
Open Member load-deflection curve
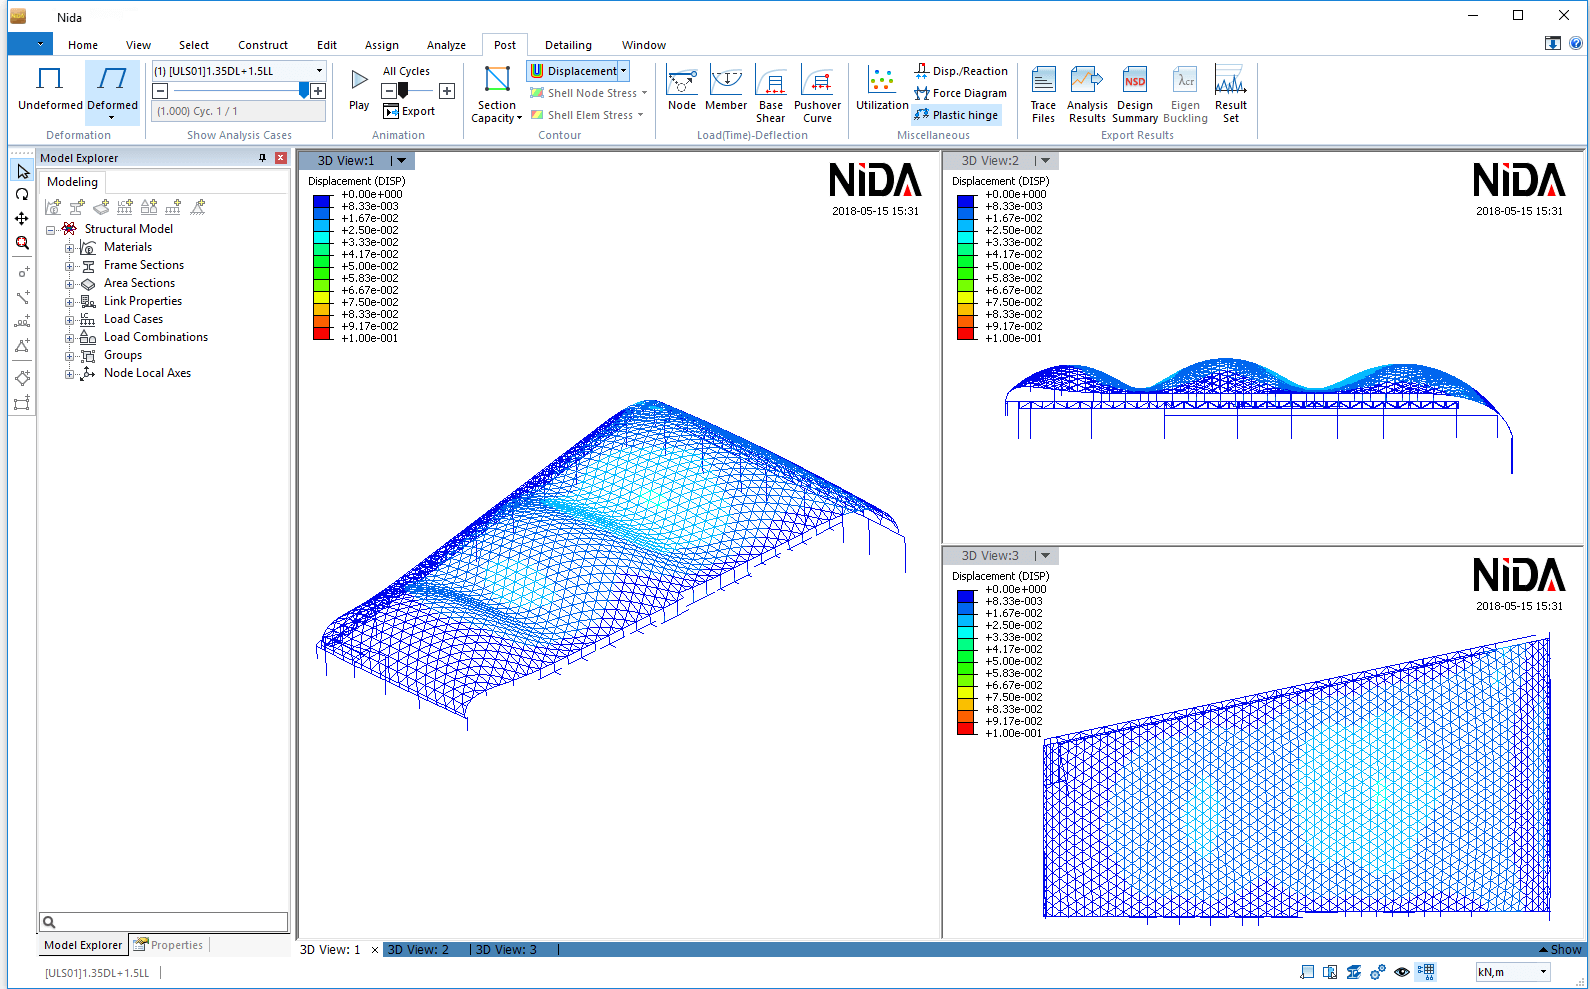pyautogui.click(x=726, y=89)
